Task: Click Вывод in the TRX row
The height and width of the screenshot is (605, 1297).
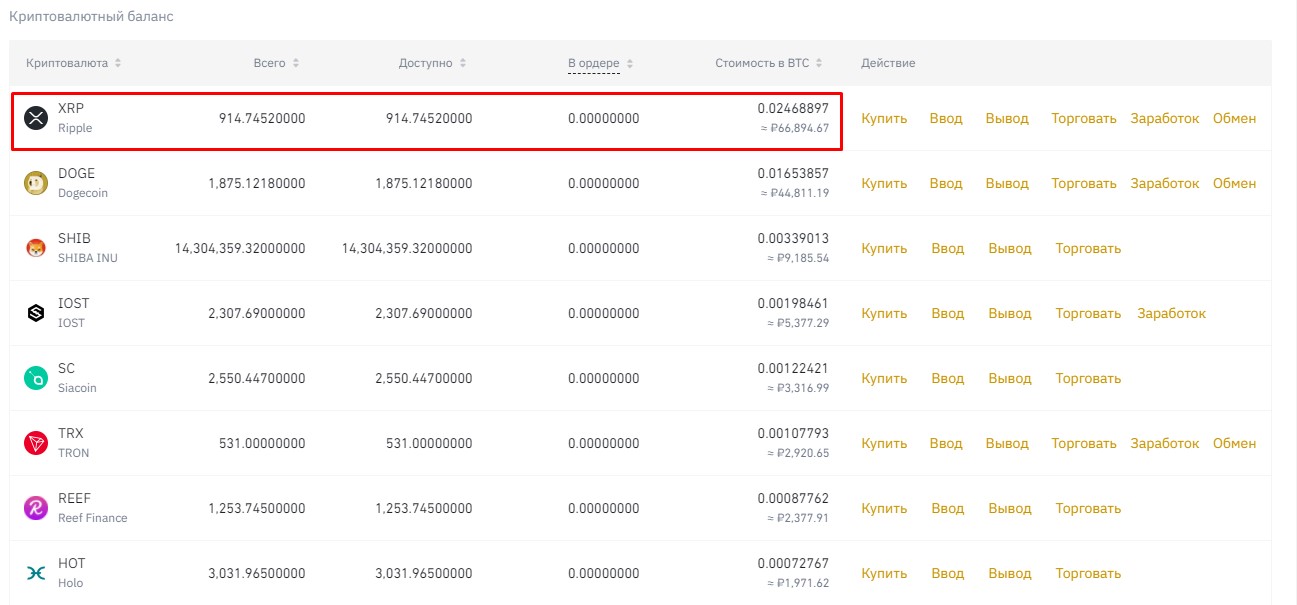Action: click(1007, 443)
